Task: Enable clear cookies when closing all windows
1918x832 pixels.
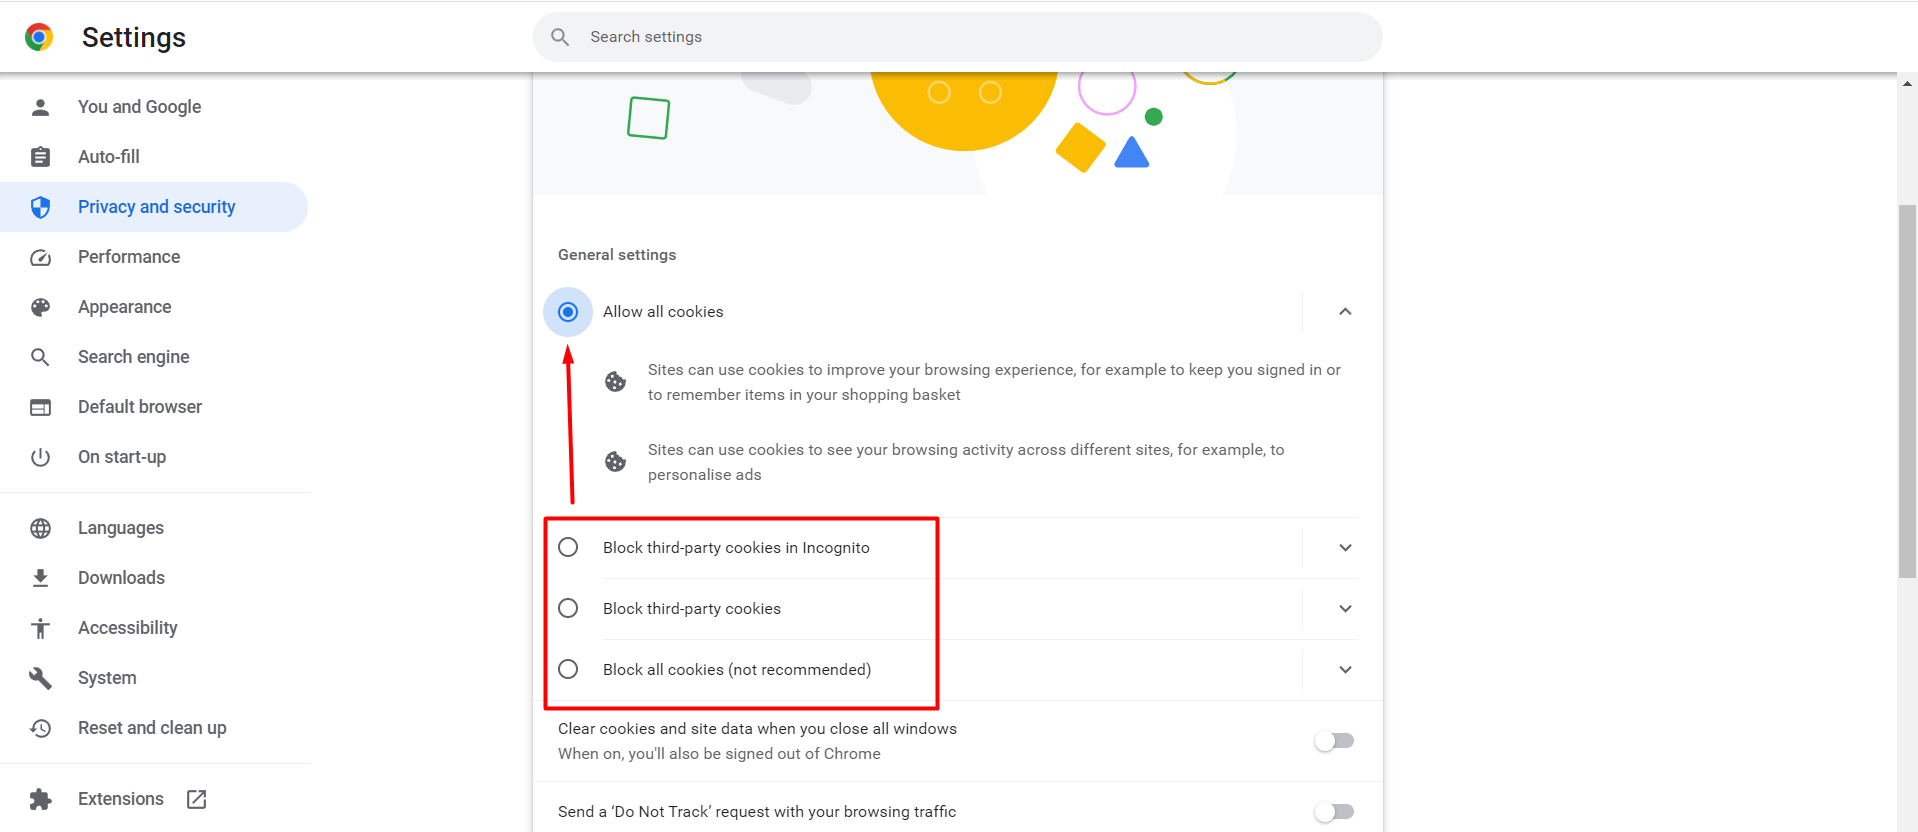Action: (1334, 741)
